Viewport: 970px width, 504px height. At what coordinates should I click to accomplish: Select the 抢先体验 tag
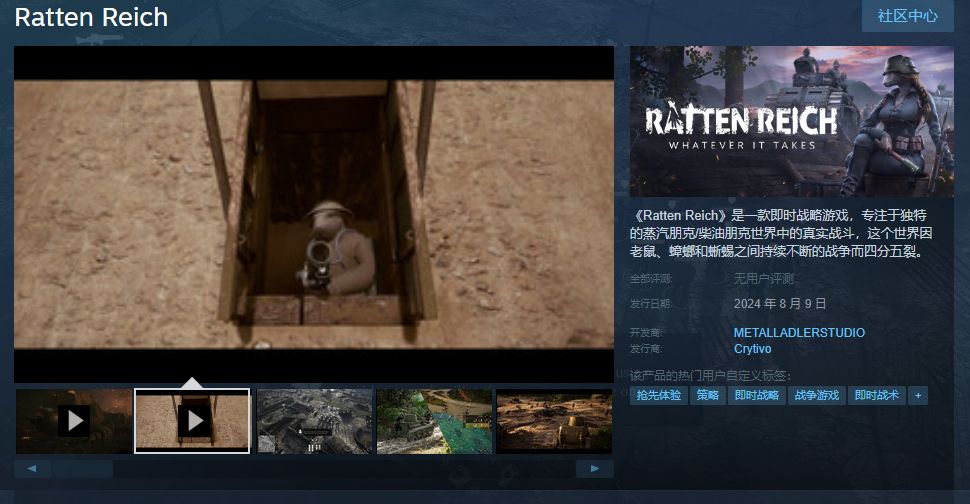tap(659, 395)
